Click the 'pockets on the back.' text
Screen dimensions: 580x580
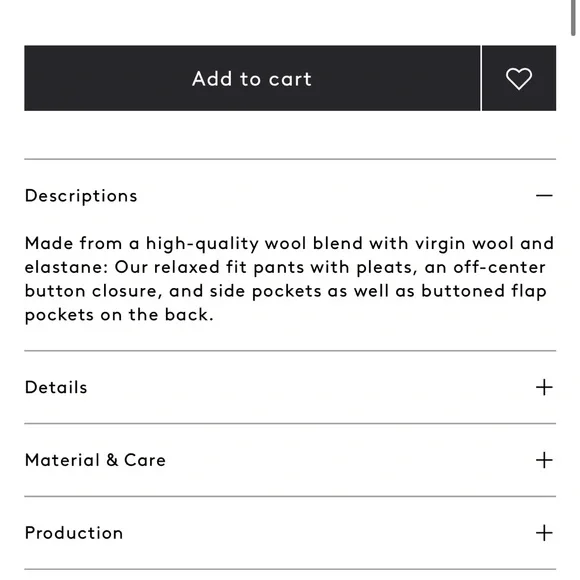pyautogui.click(x=119, y=315)
